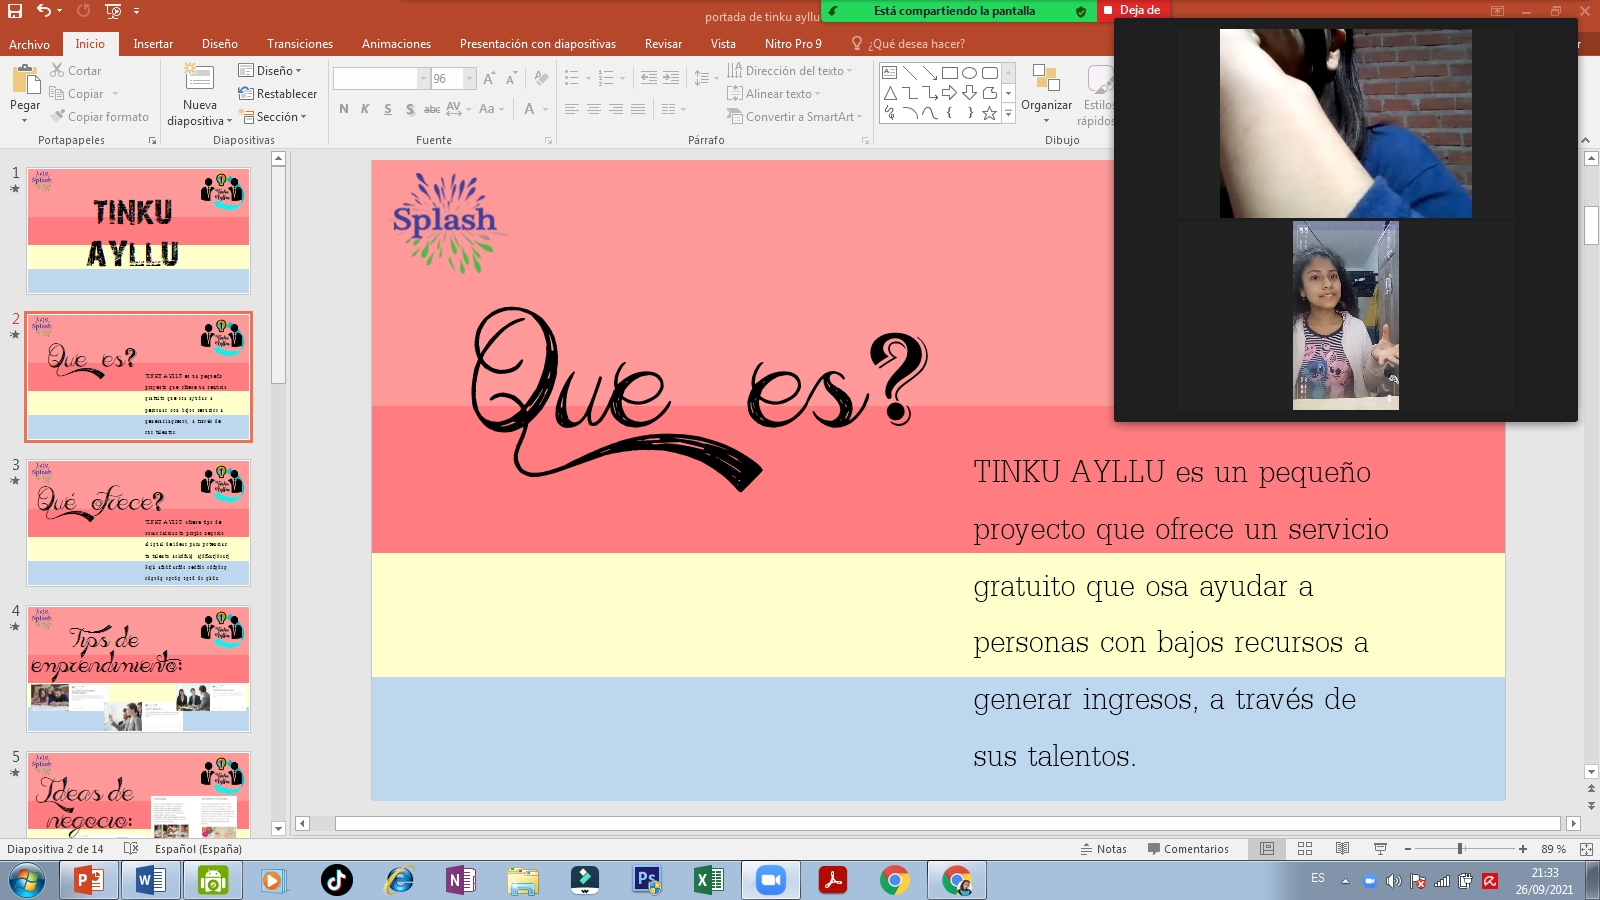Click the Nueva diapositiva icon
Image resolution: width=1600 pixels, height=900 pixels.
[199, 79]
